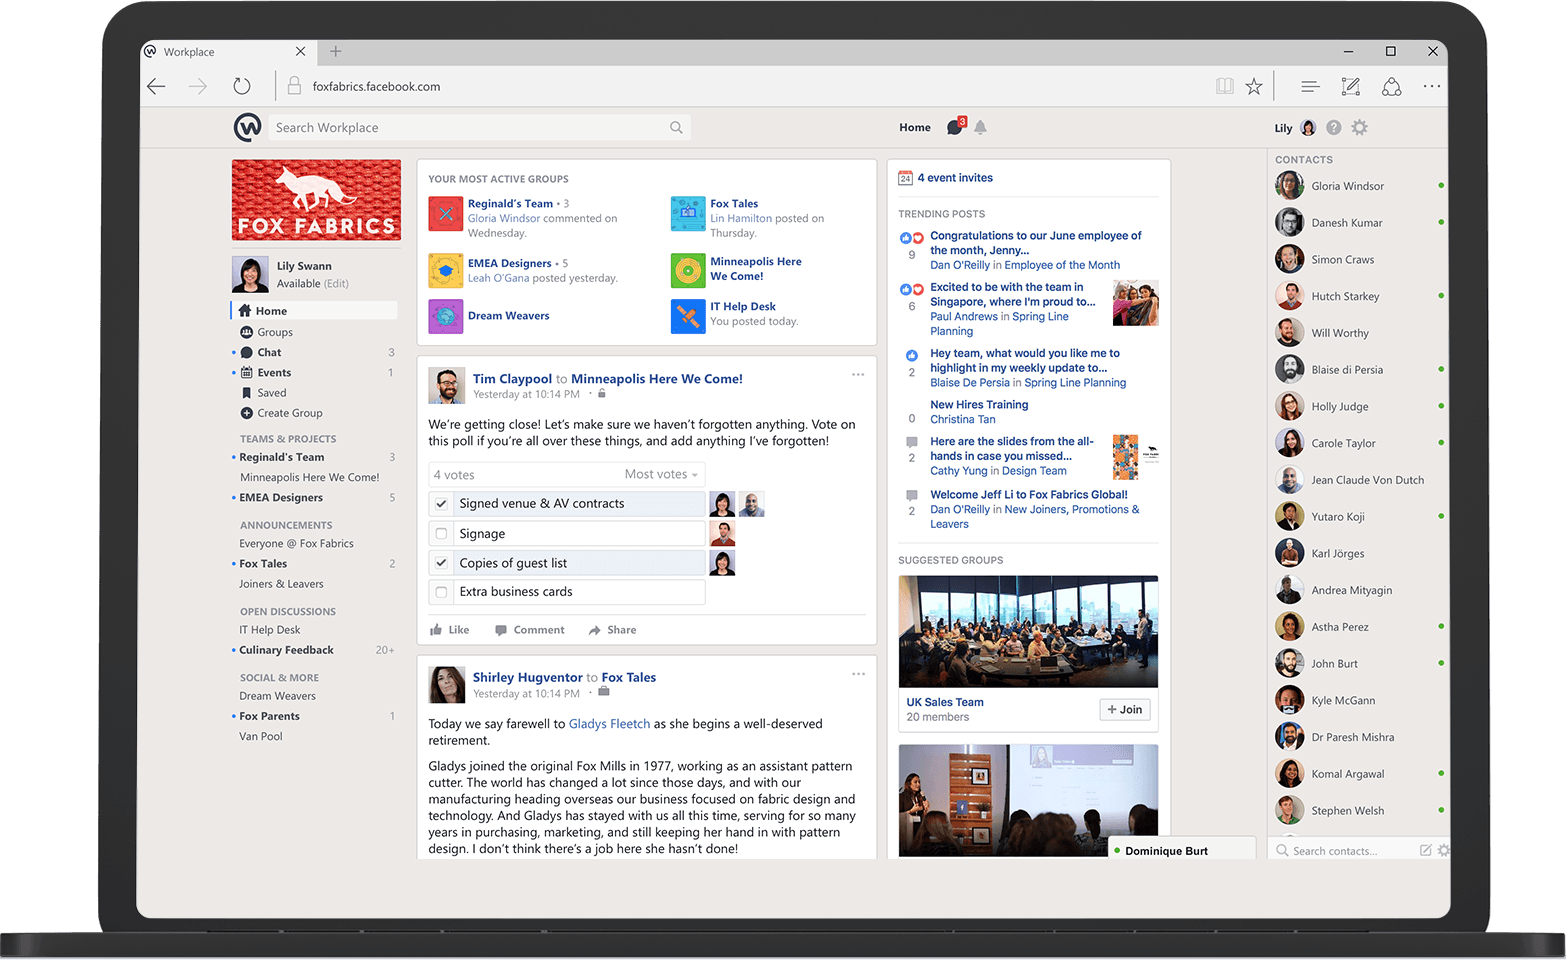Open chat notifications bubble icon
Screen dimensions: 1566x961
pos(955,127)
